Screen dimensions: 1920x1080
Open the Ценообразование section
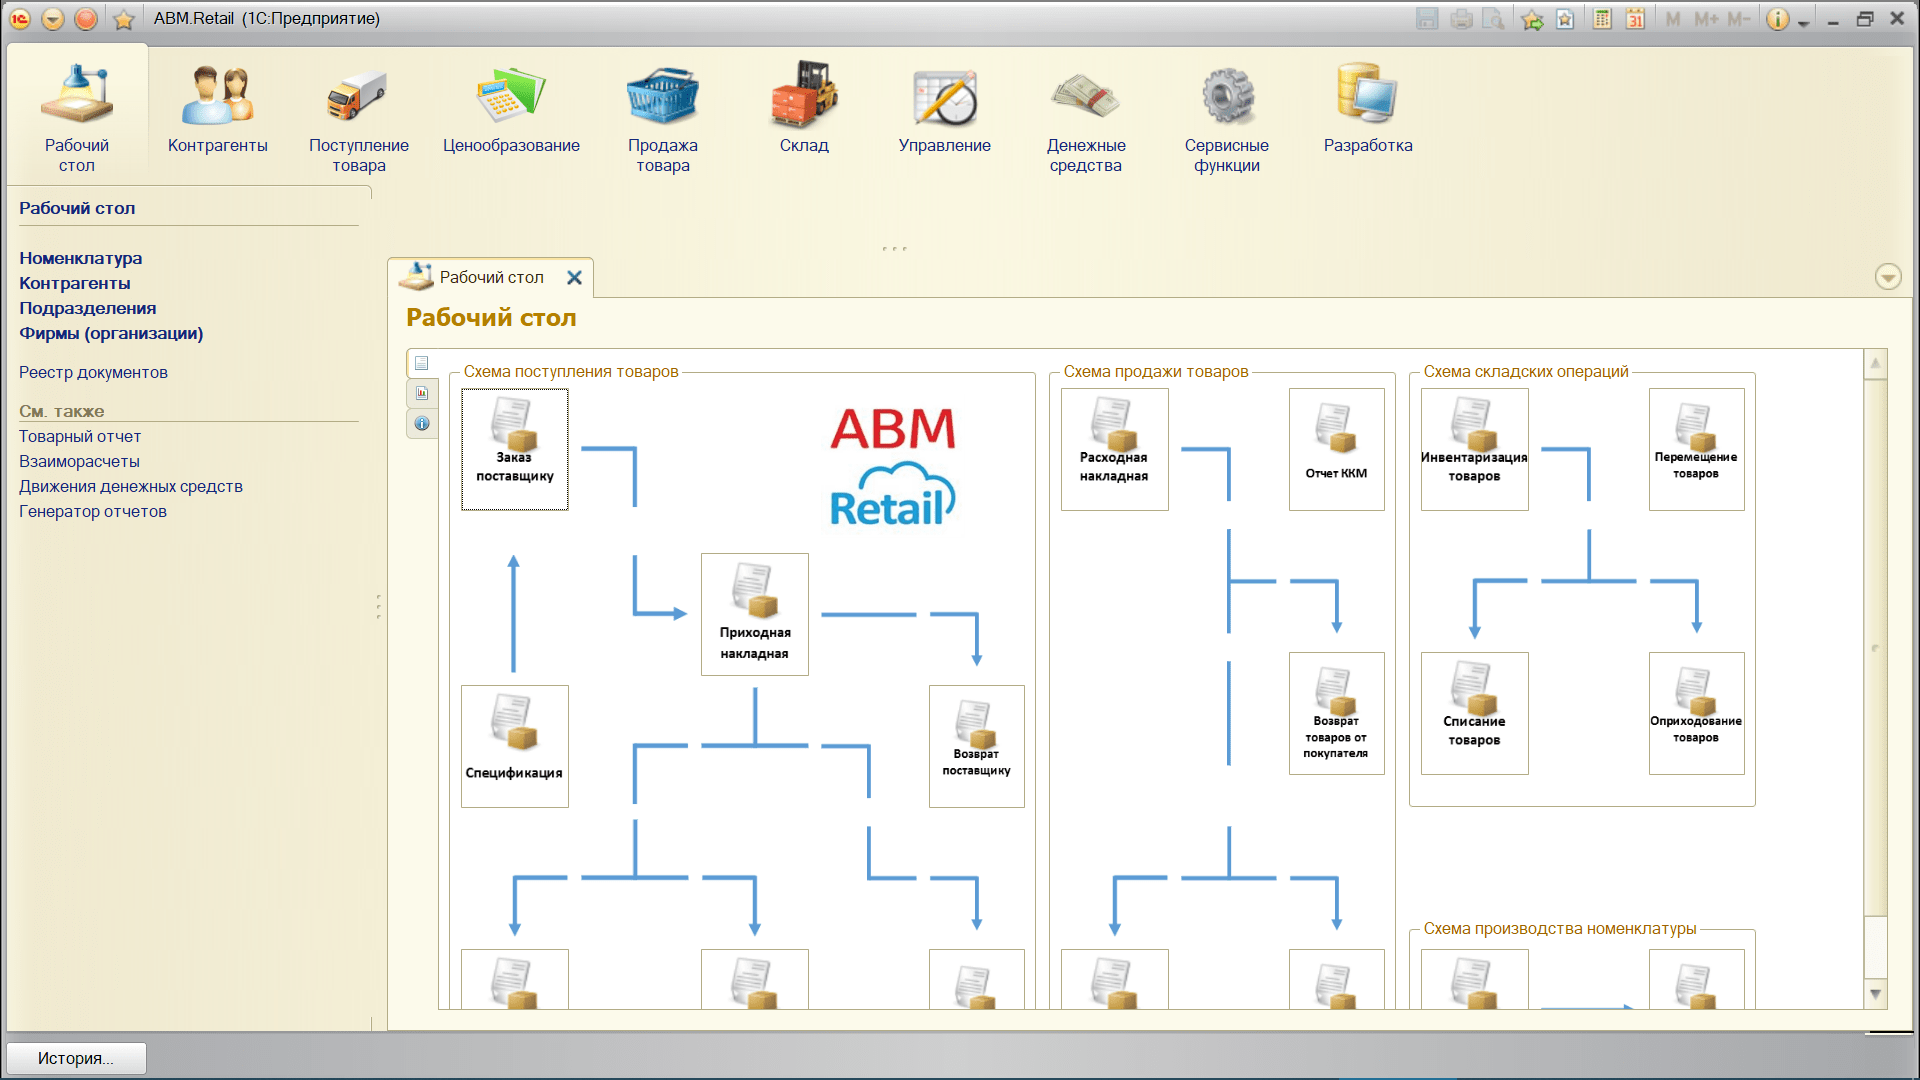coord(511,110)
